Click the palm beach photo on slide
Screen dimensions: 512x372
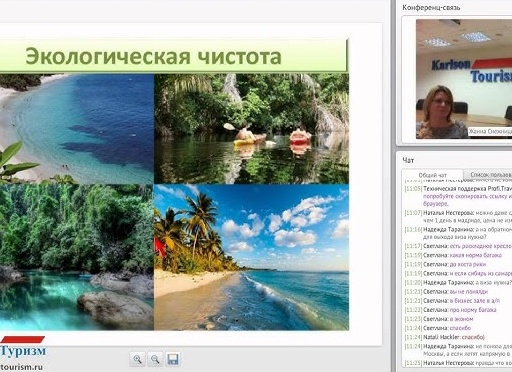pyautogui.click(x=251, y=257)
